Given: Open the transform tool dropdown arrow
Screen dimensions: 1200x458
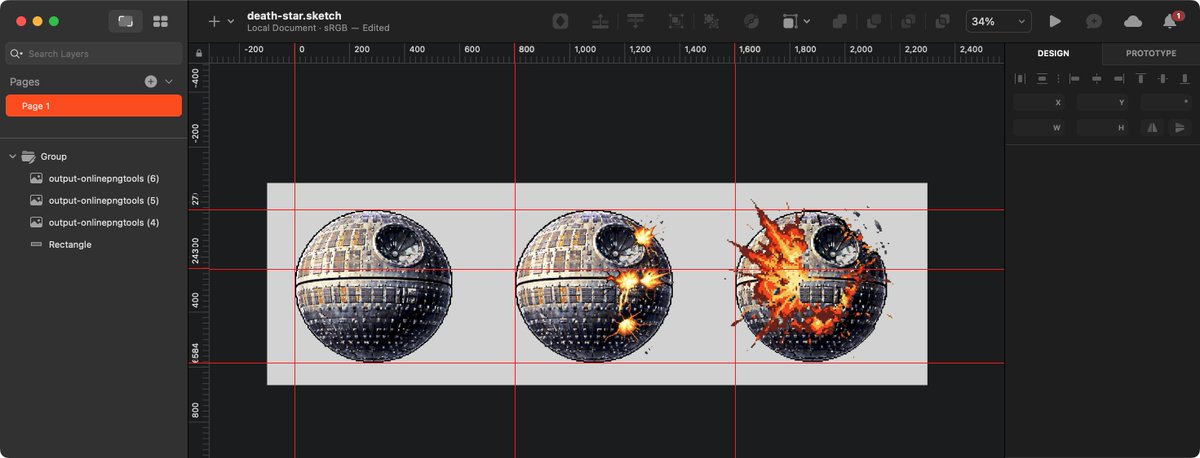Looking at the screenshot, I should click(807, 21).
